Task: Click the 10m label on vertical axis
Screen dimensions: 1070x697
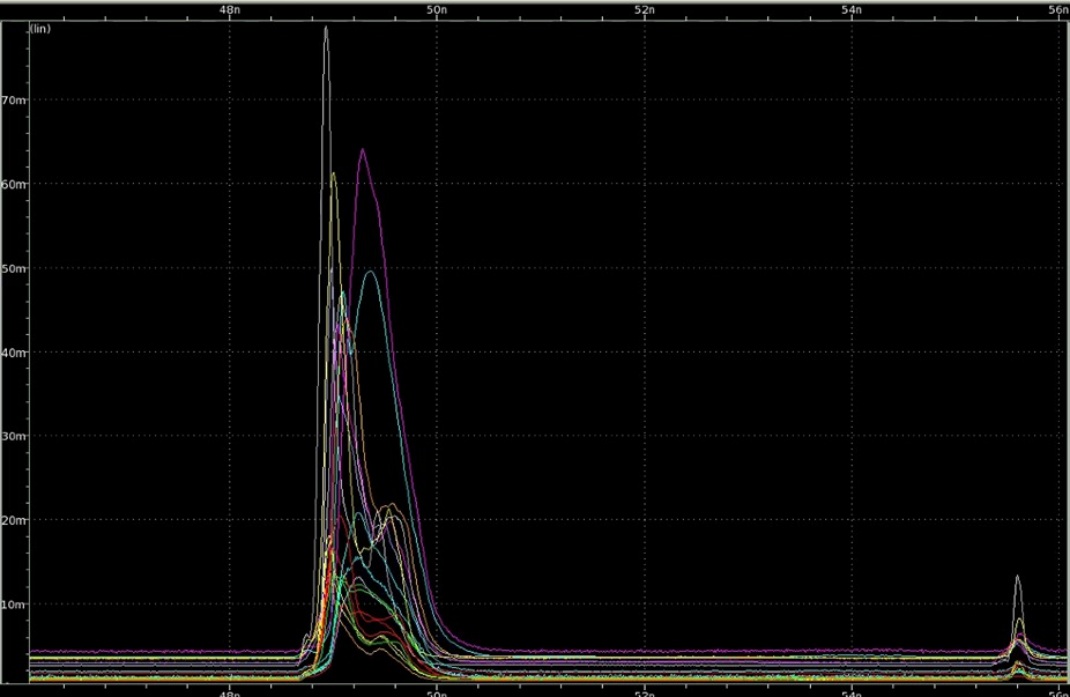Action: click(14, 604)
